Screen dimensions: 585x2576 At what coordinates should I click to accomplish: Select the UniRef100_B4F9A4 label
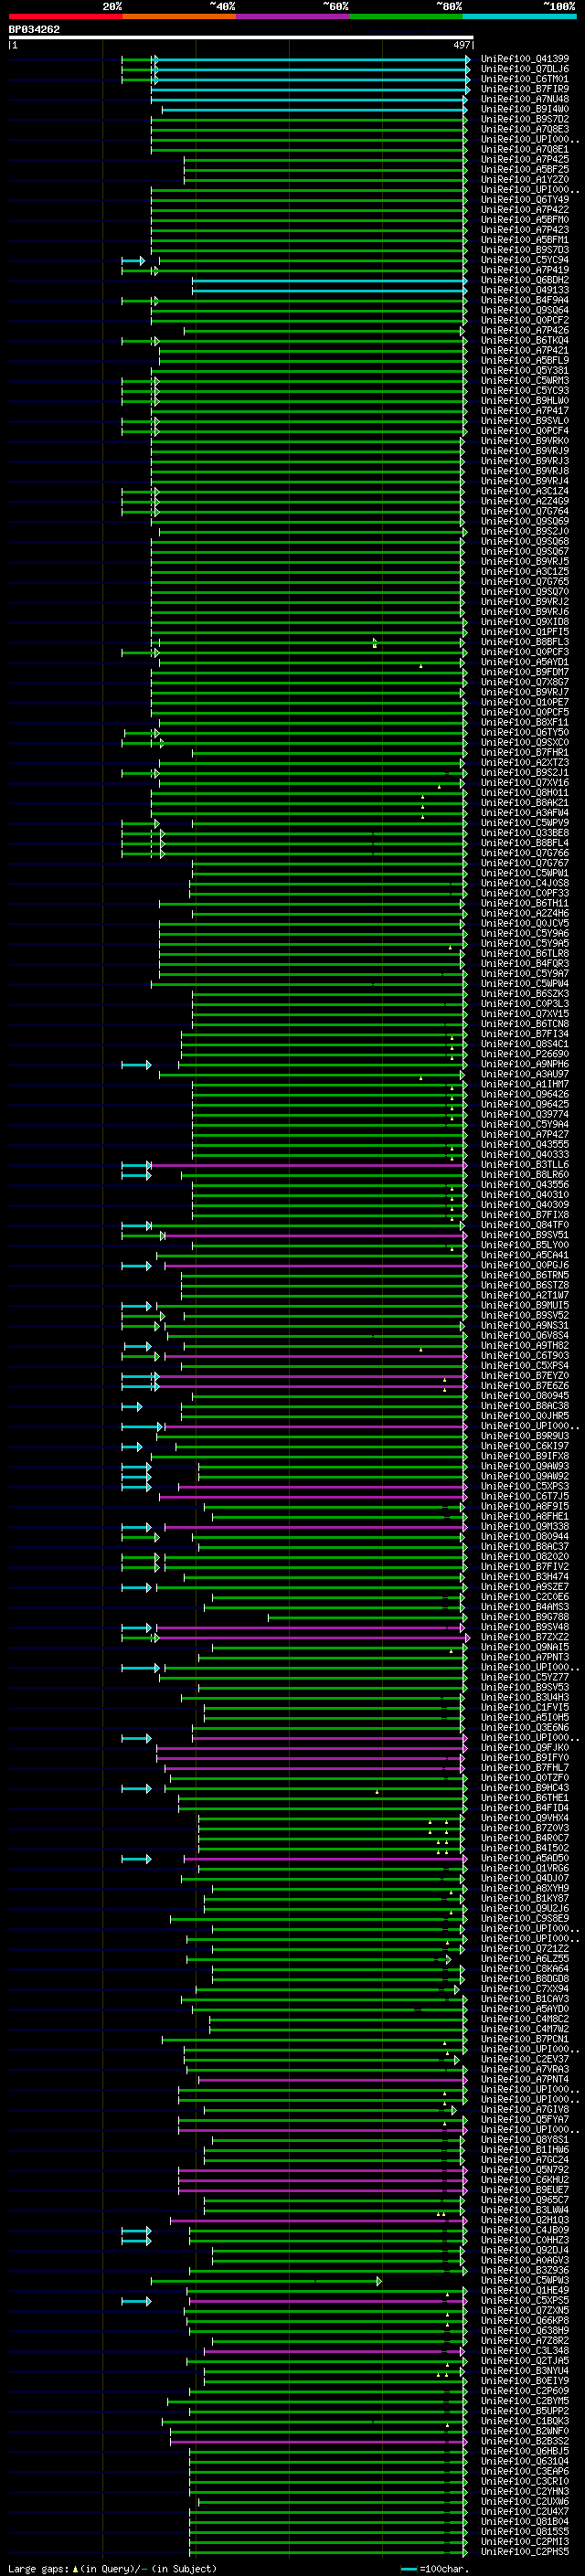(525, 300)
